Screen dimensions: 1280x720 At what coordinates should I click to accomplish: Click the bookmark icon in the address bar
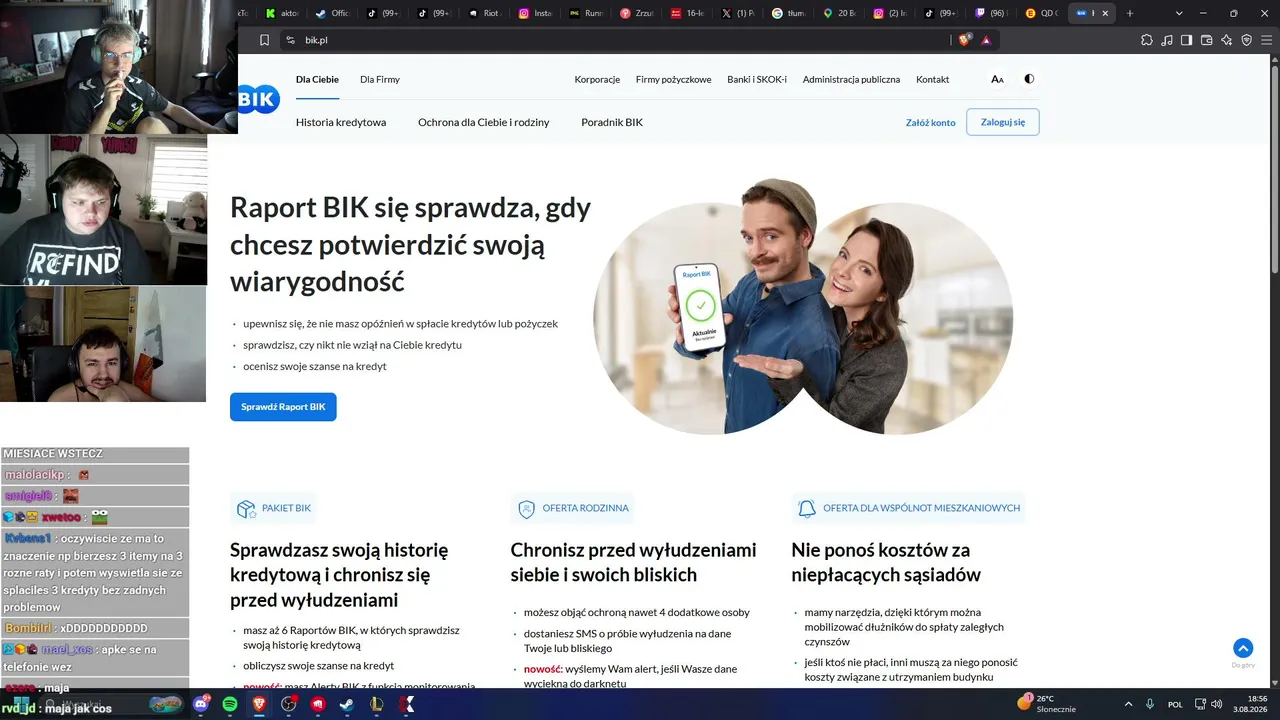(264, 40)
